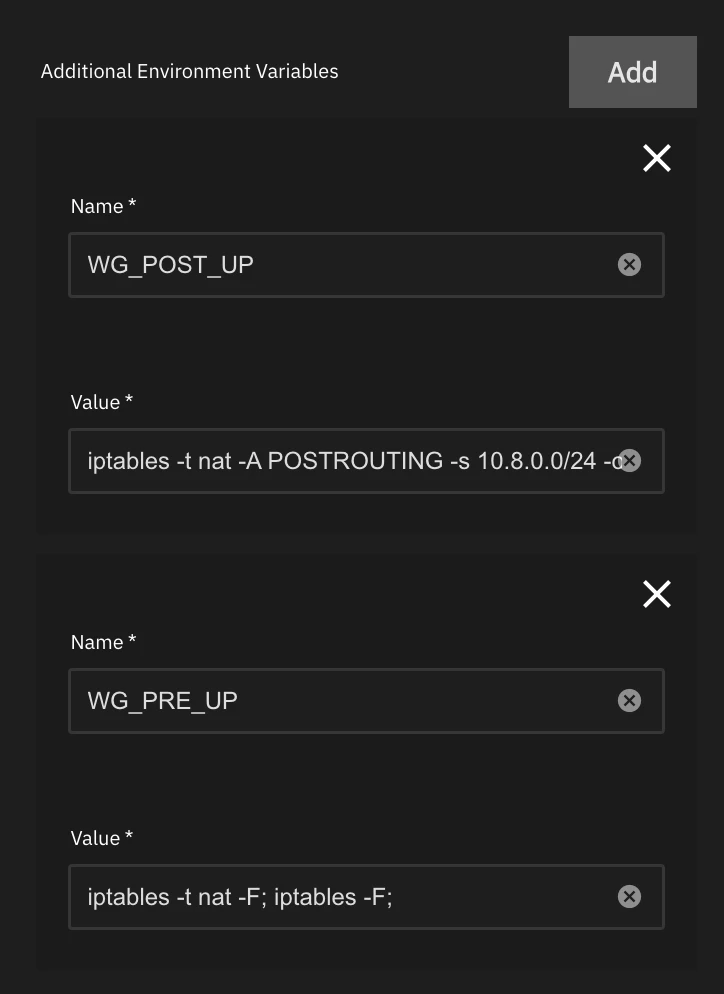Image resolution: width=724 pixels, height=994 pixels.
Task: Clear the 'iptables -F' value field
Action: 629,897
